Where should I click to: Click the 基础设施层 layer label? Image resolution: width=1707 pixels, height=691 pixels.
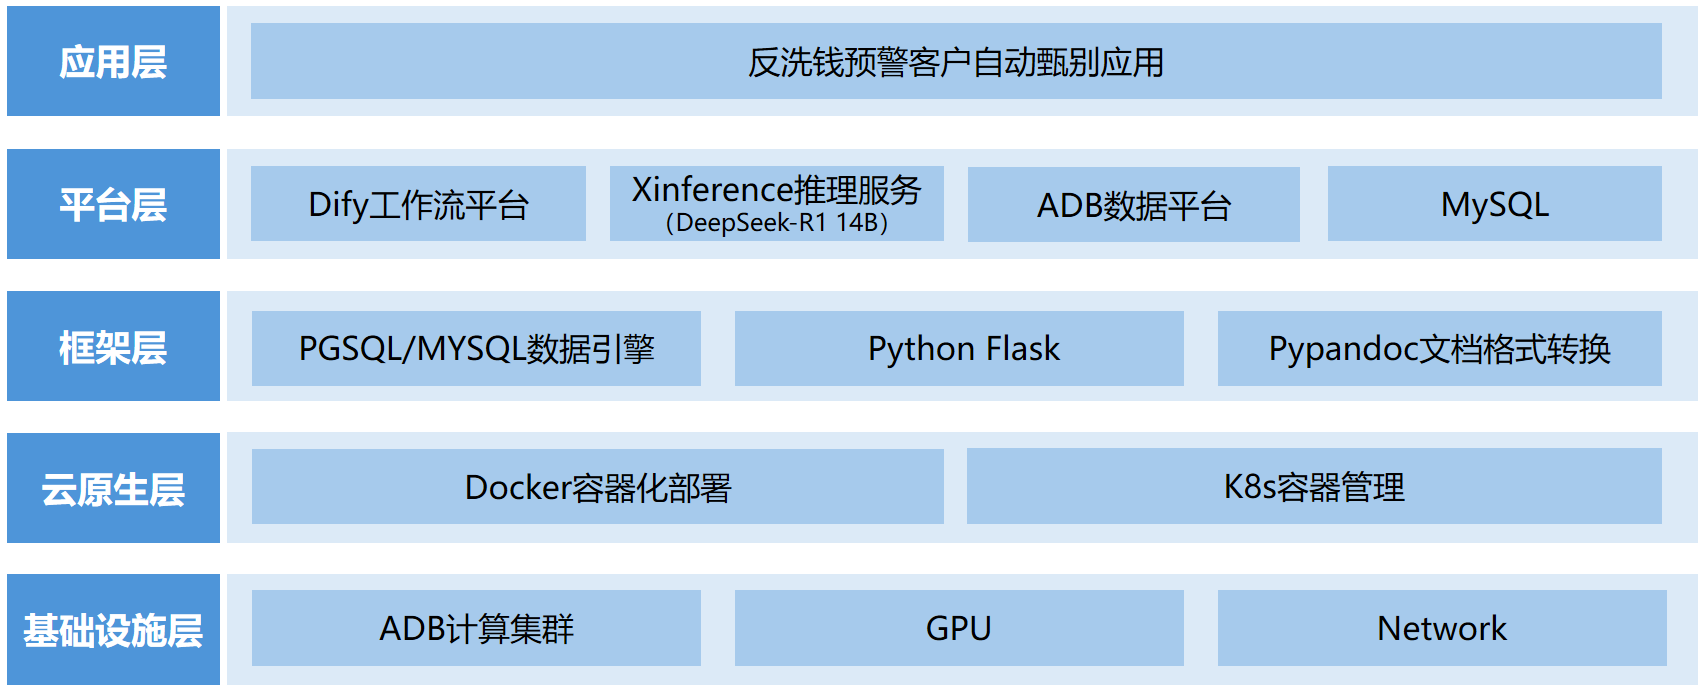pyautogui.click(x=113, y=629)
